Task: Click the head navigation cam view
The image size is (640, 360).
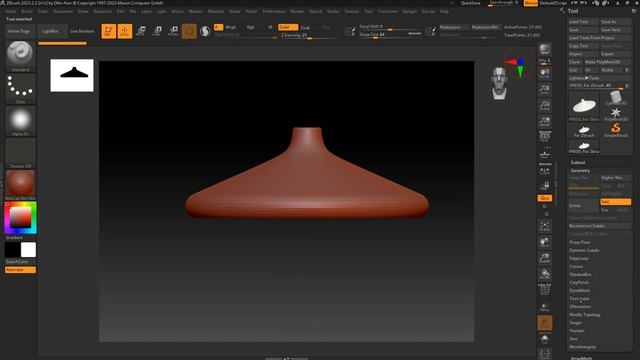Action: pos(499,83)
